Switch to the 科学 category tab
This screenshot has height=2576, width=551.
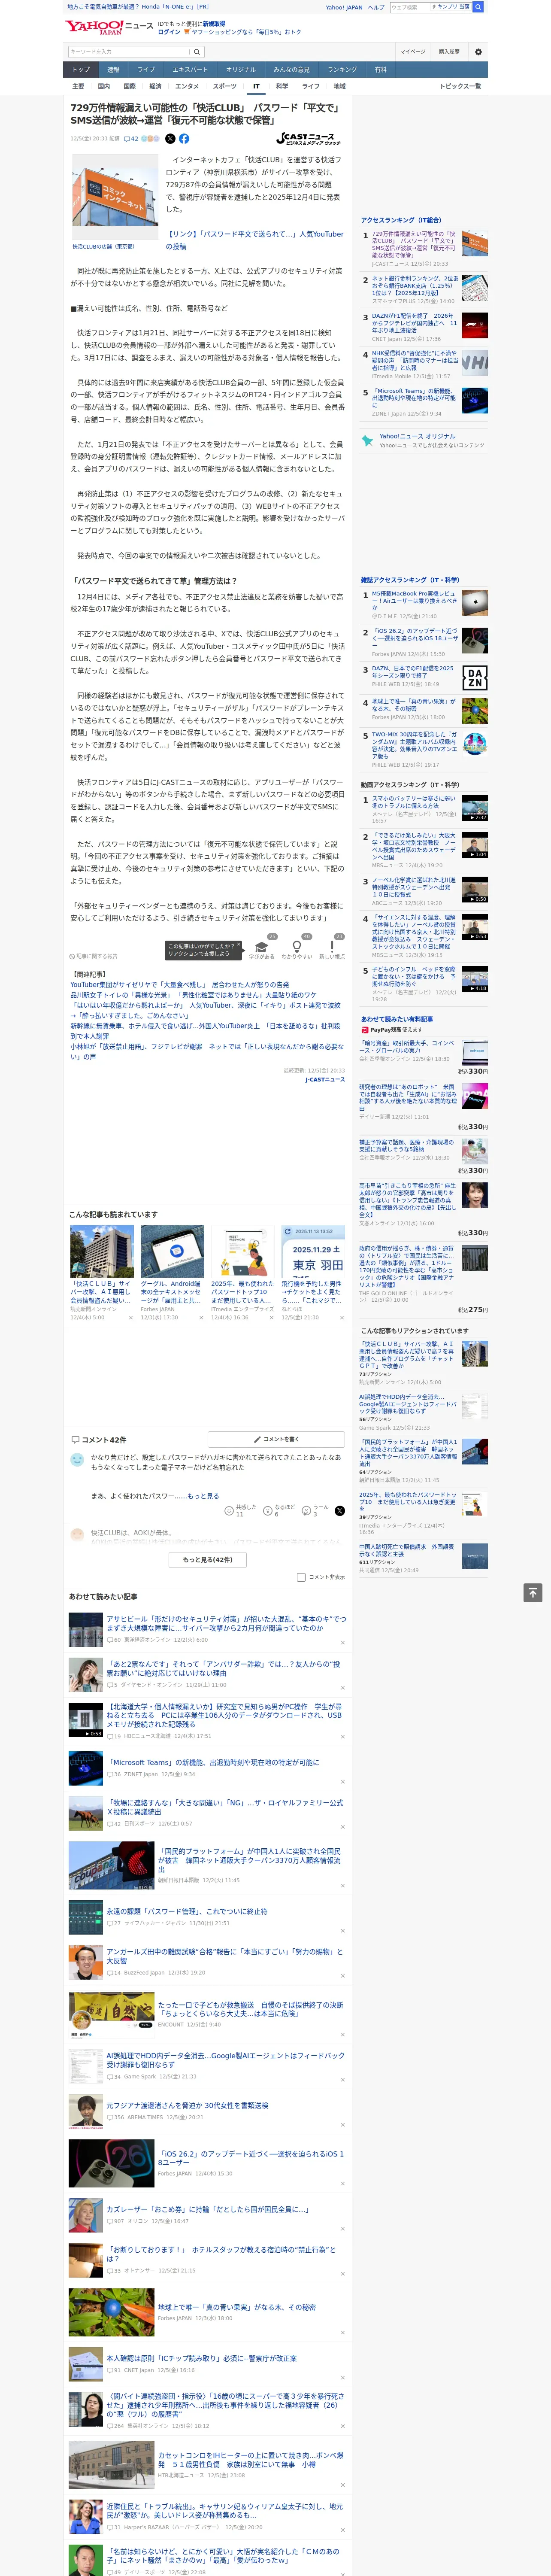282,86
